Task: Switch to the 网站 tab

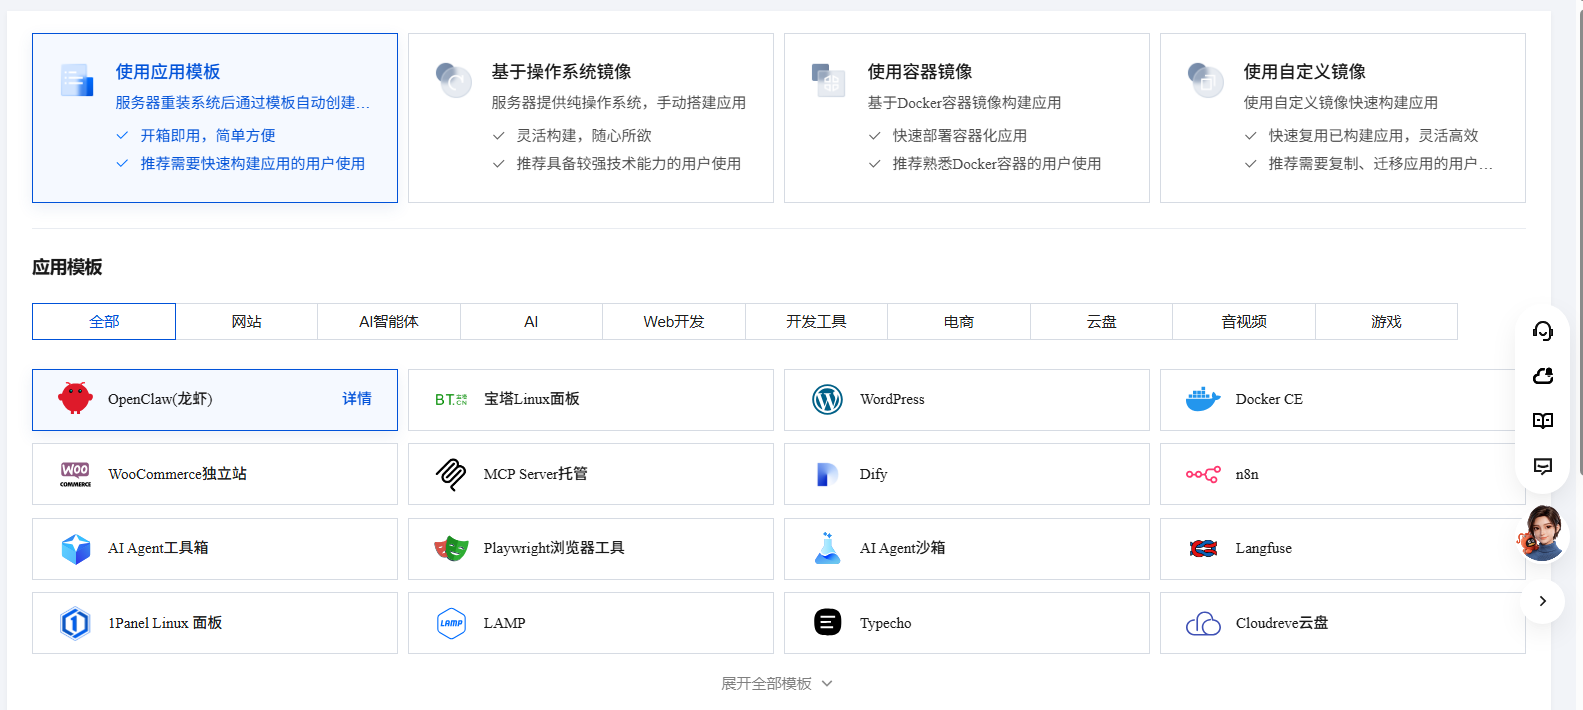Action: 247,321
